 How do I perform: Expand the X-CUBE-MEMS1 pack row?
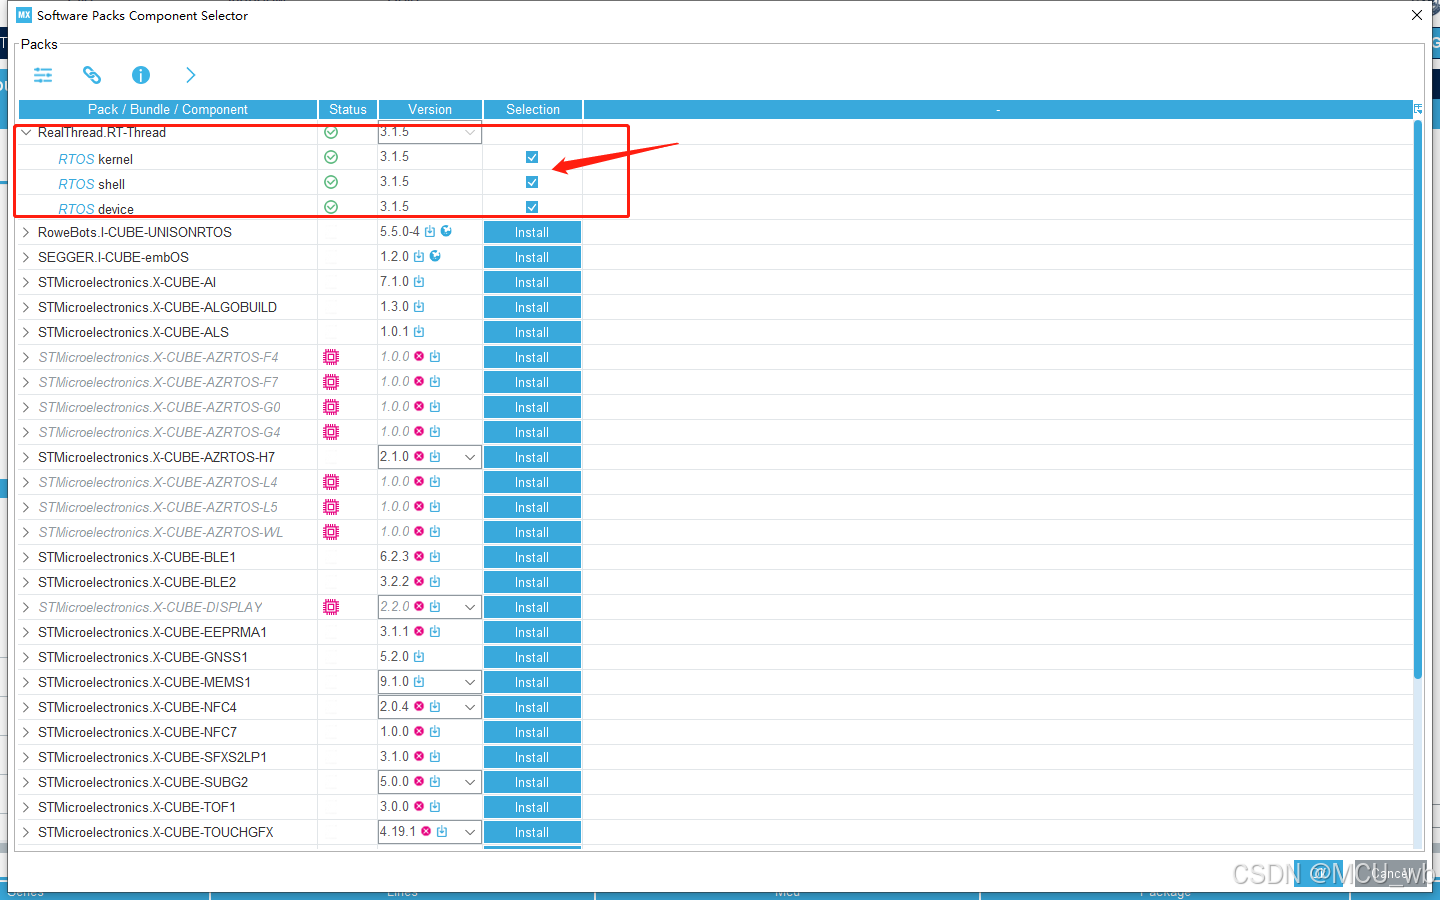[x=26, y=682]
